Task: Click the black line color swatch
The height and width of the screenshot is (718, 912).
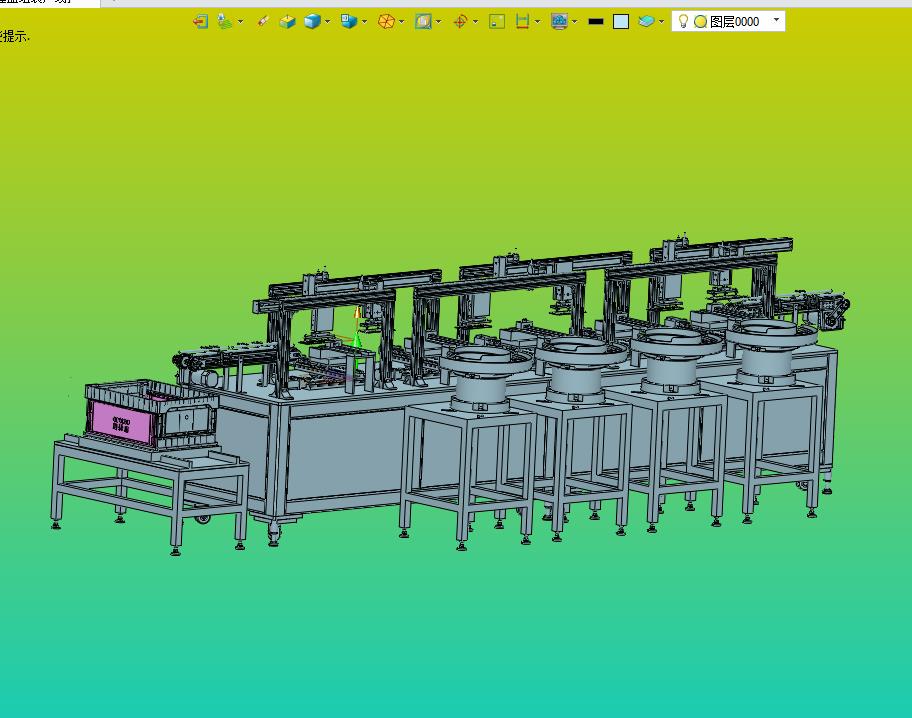Action: click(596, 21)
